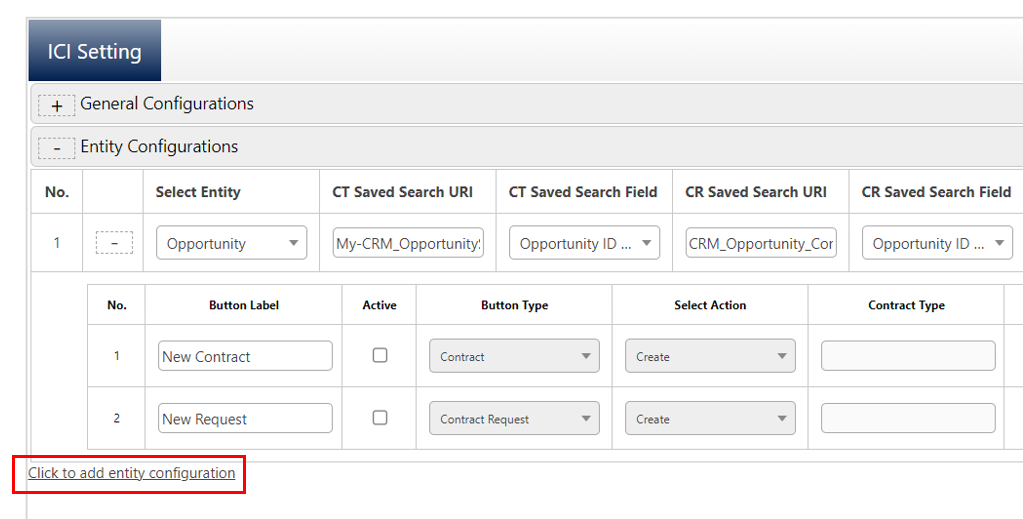This screenshot has height=519, width=1023.
Task: Click the New Contract button label field
Action: pos(245,356)
